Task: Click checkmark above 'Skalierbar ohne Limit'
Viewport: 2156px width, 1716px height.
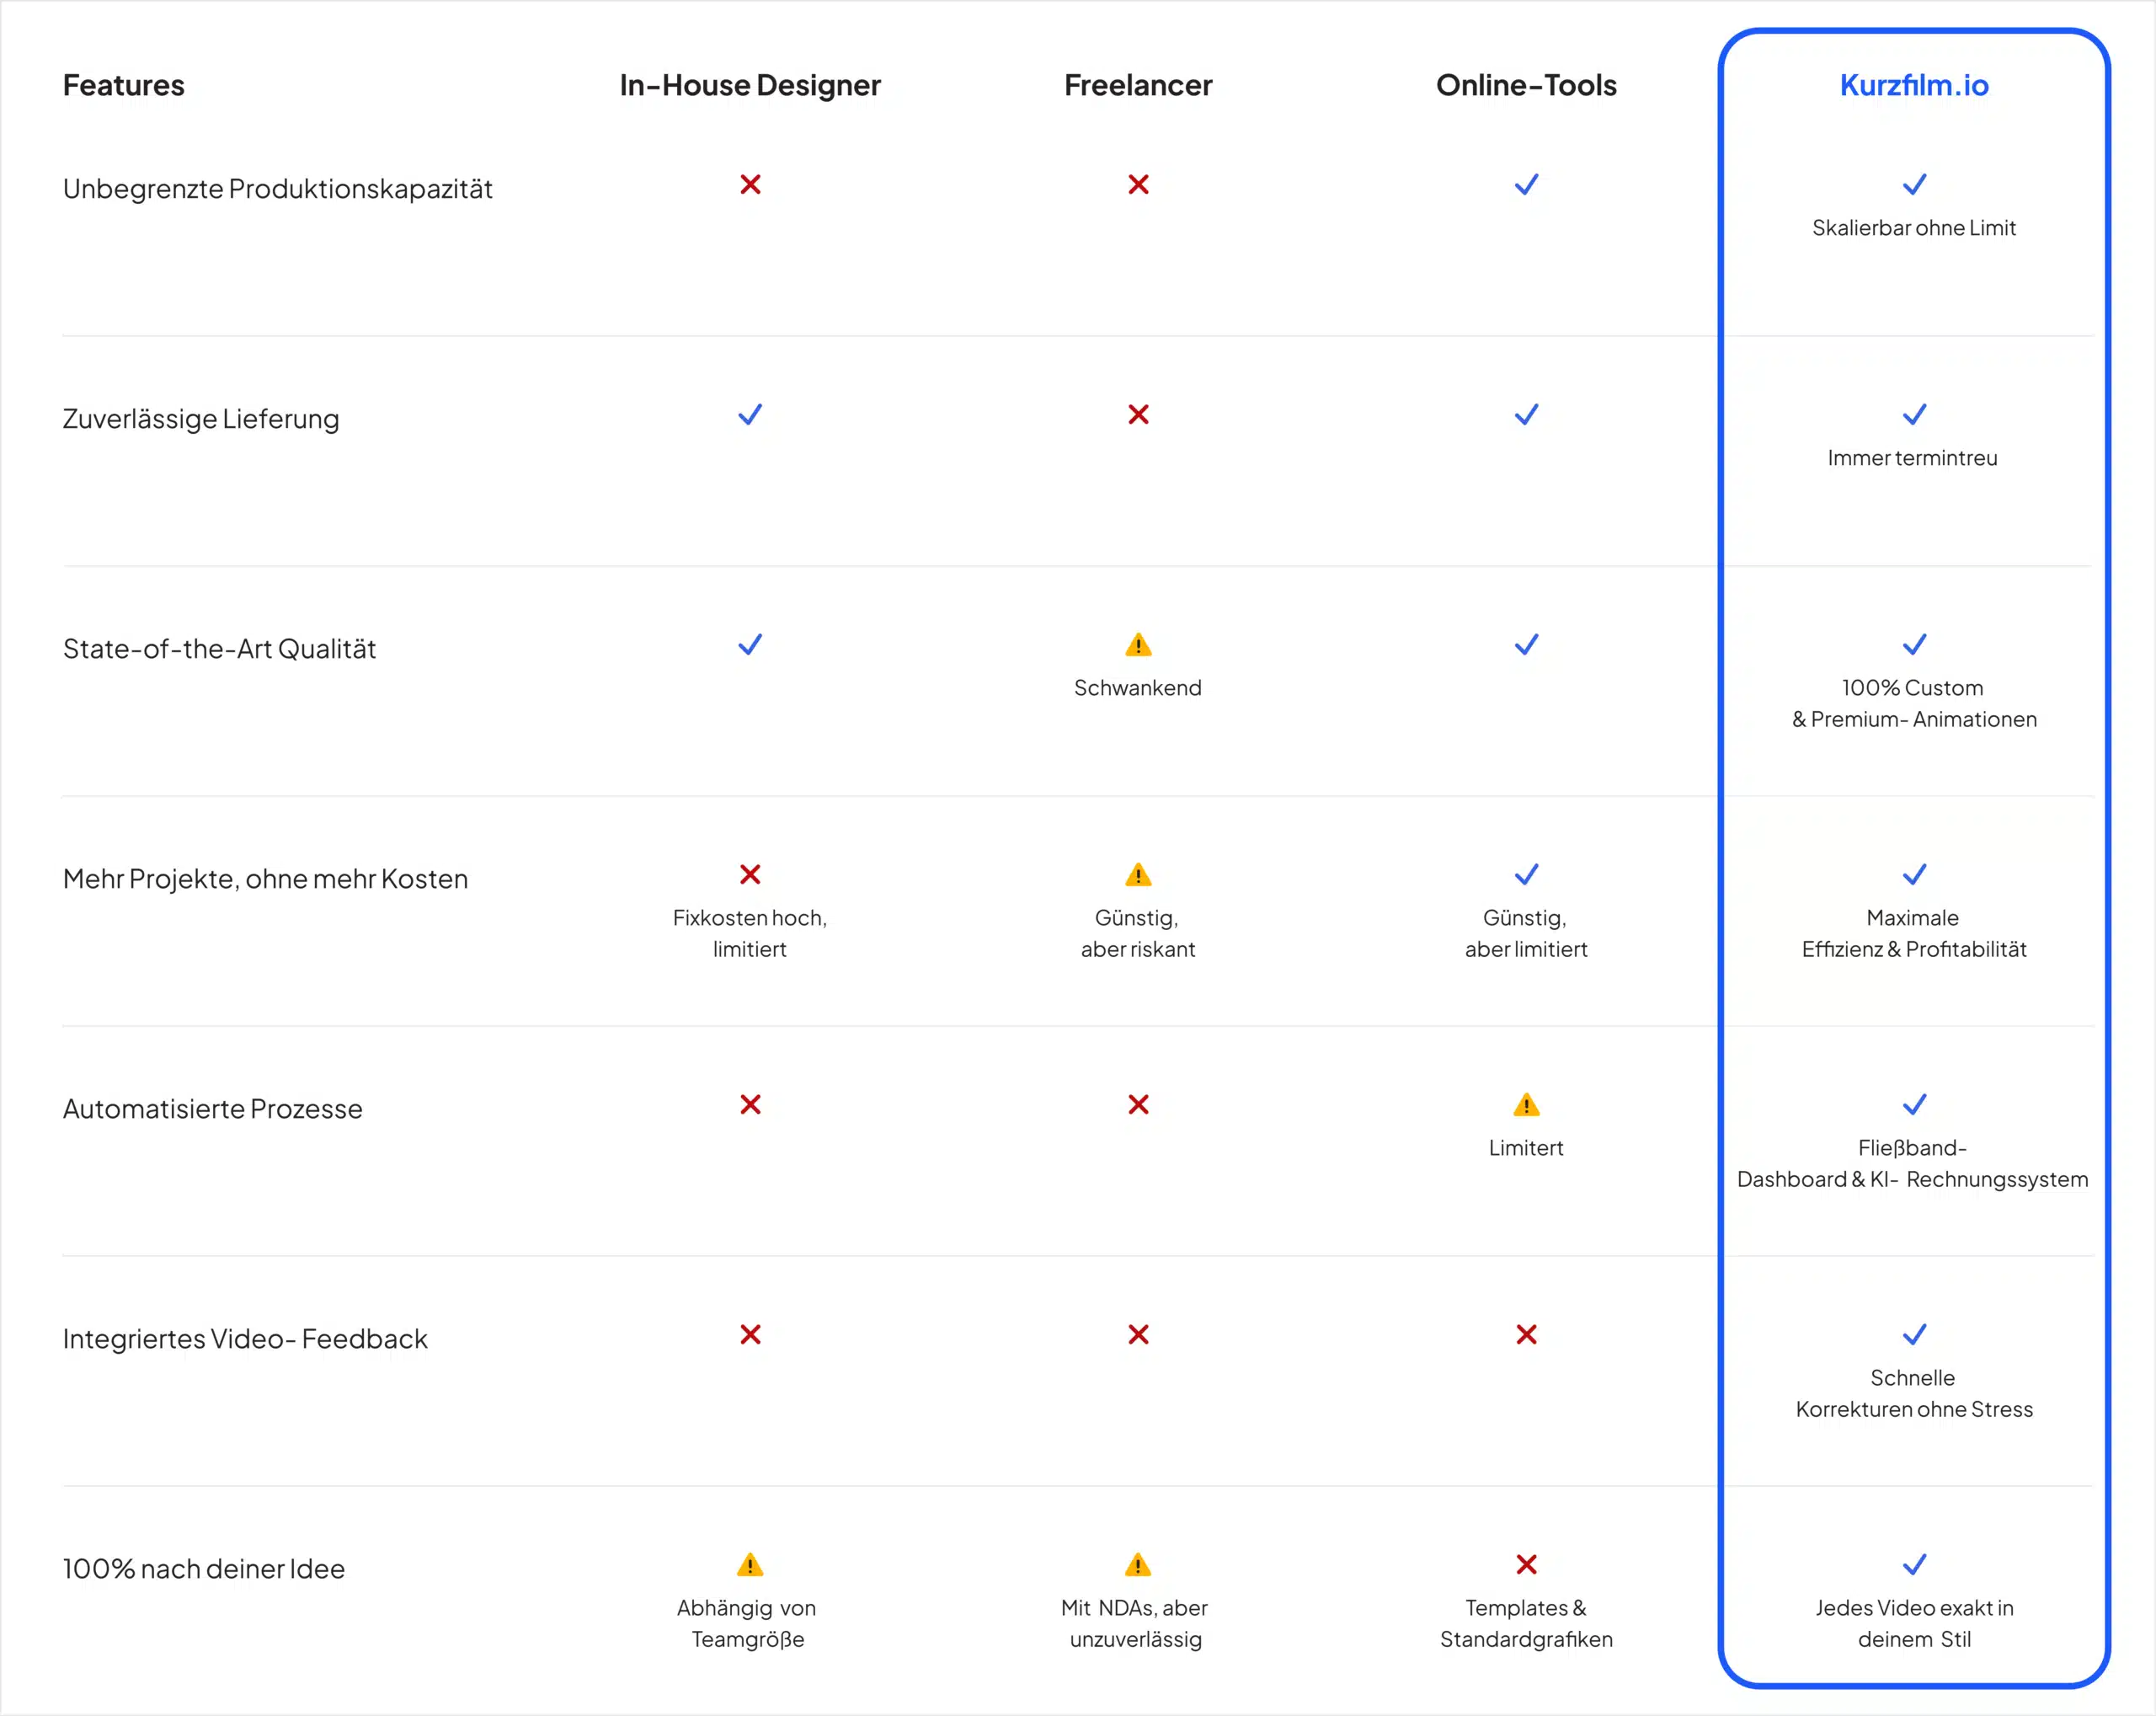Action: point(1914,184)
